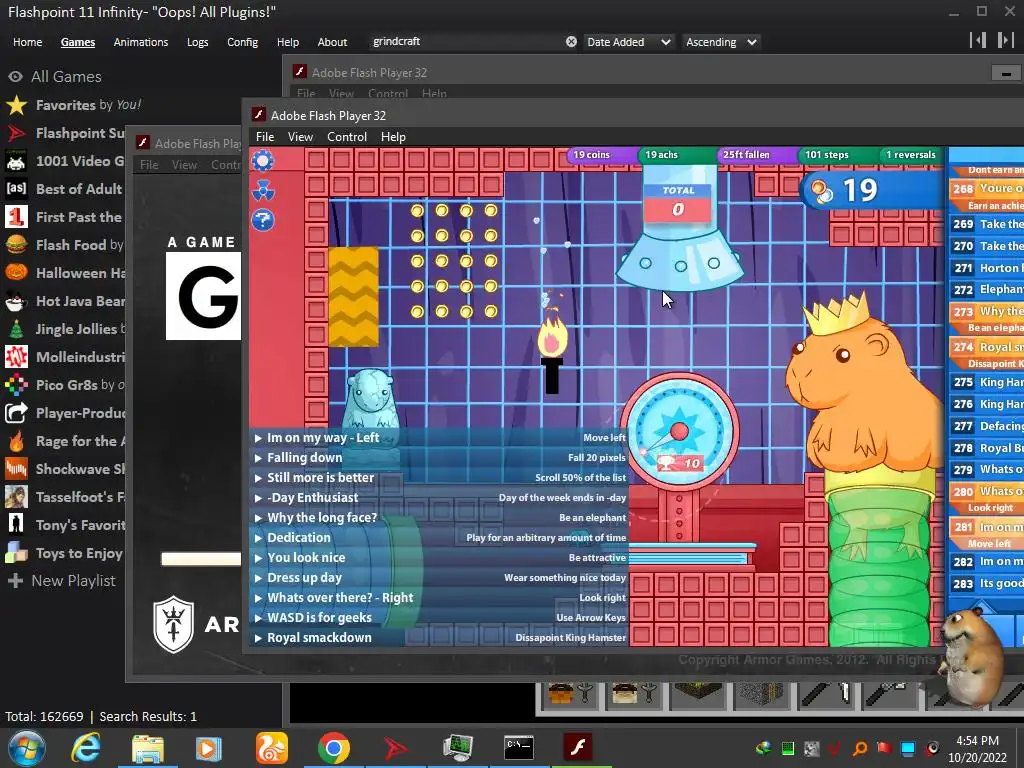Click achievement 275 King Ham in right list
This screenshot has height=768, width=1024.
click(986, 382)
